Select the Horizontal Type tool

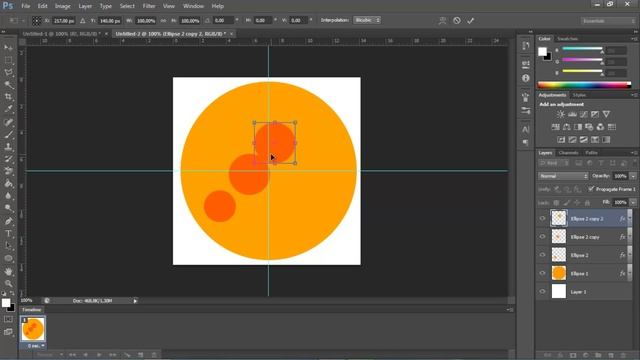8,233
